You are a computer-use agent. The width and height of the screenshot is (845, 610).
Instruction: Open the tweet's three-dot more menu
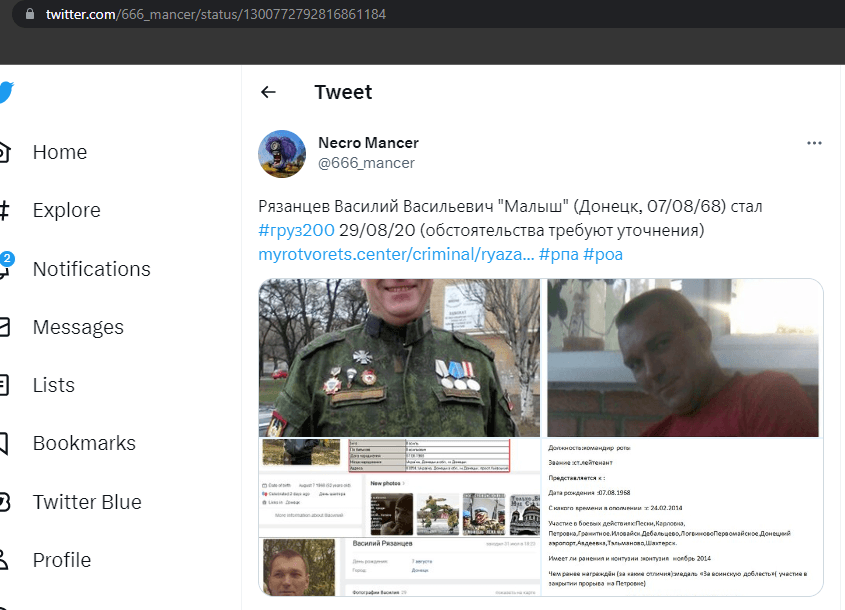(x=814, y=143)
